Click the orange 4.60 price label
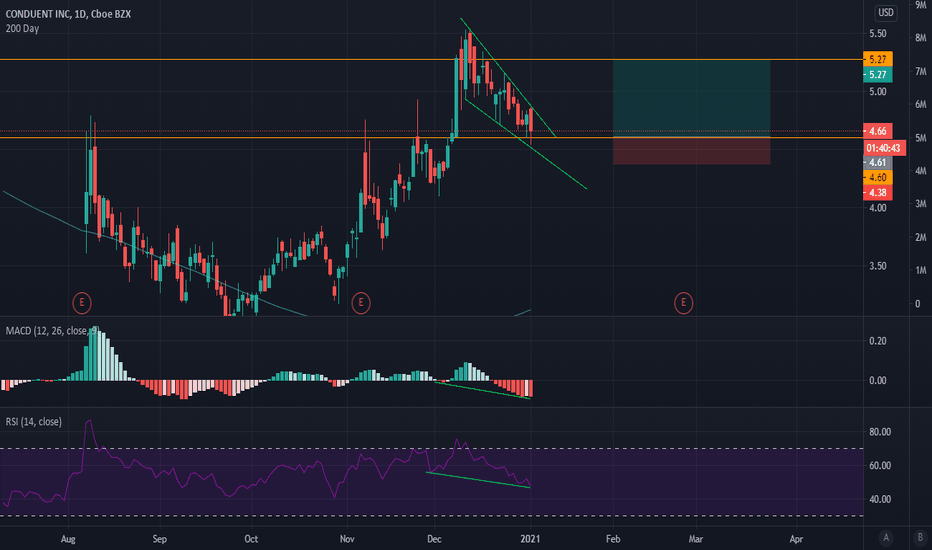Image resolution: width=932 pixels, height=550 pixels. tap(877, 177)
